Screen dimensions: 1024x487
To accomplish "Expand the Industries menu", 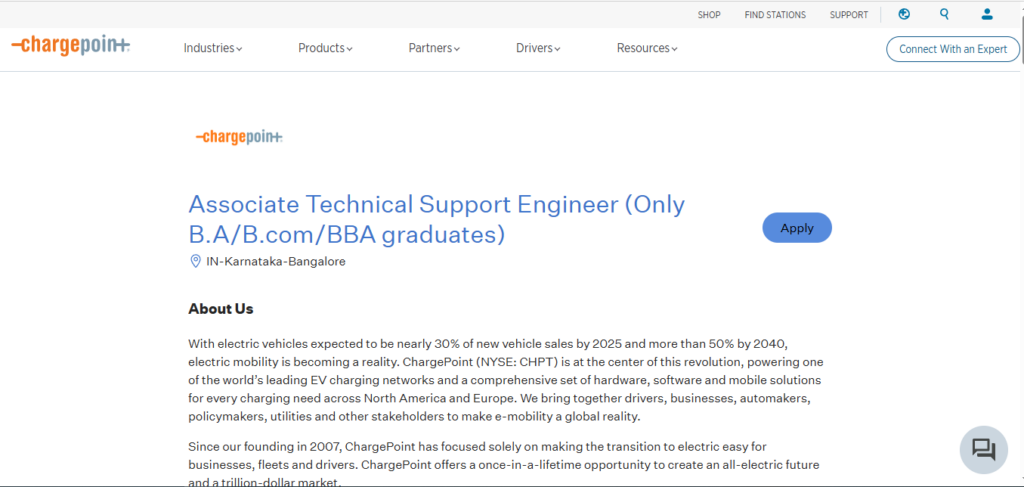I will [213, 48].
